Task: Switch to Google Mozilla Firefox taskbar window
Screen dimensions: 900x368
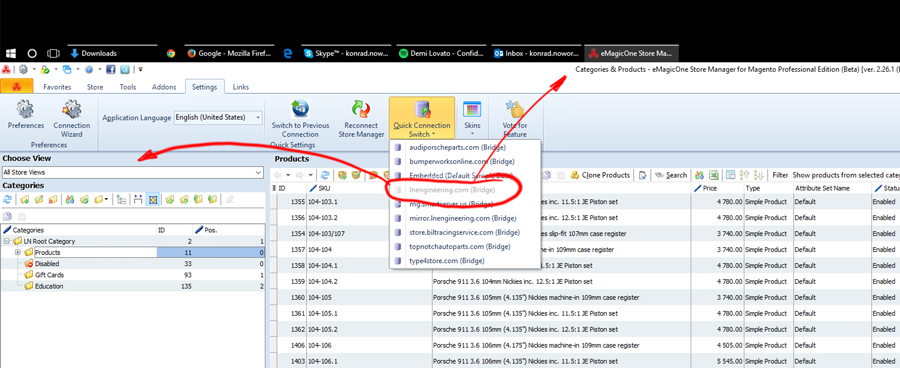Action: pos(228,53)
